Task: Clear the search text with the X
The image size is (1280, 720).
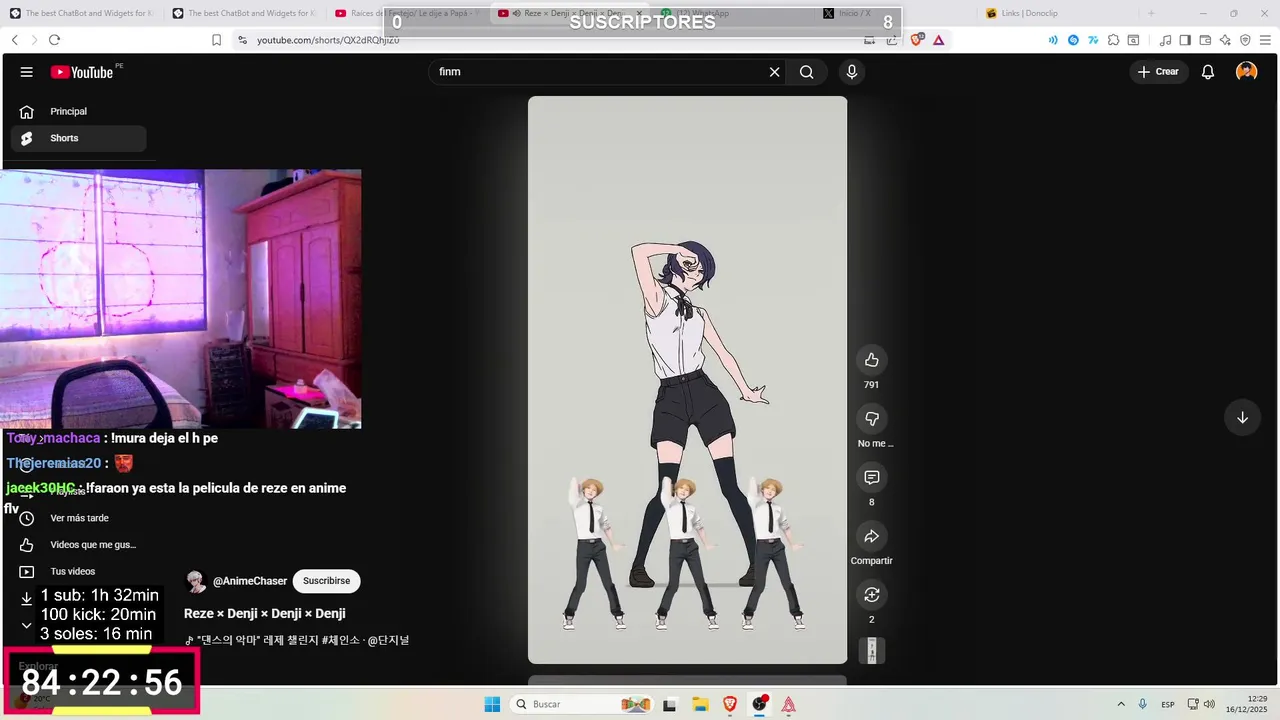Action: (774, 72)
